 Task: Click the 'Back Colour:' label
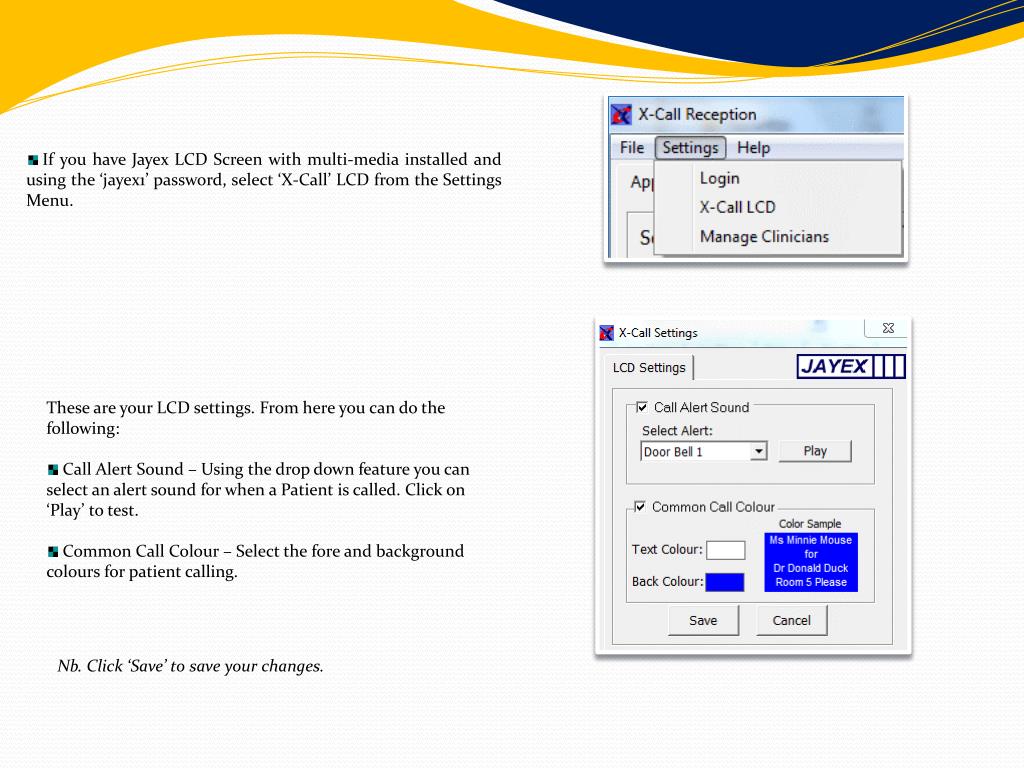click(x=667, y=581)
